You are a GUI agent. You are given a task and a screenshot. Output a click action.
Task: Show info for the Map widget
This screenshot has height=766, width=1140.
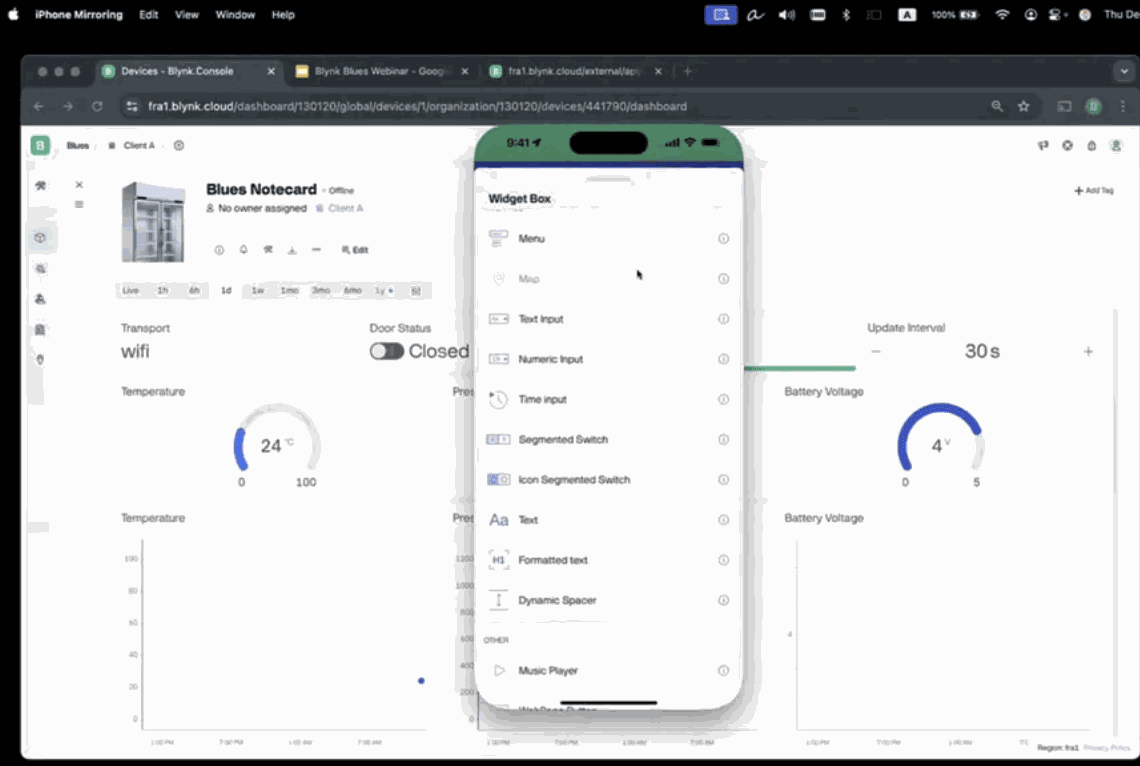[723, 278]
